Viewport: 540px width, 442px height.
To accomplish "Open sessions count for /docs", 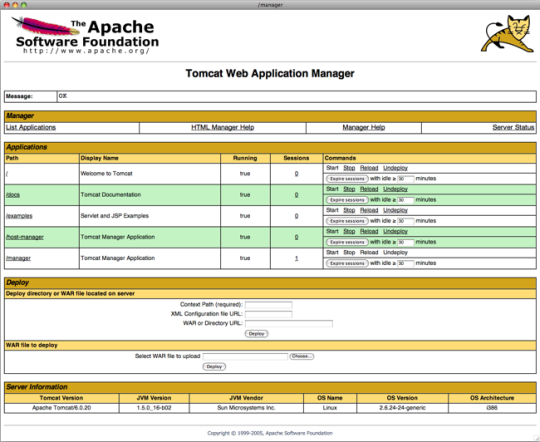I will pos(296,195).
